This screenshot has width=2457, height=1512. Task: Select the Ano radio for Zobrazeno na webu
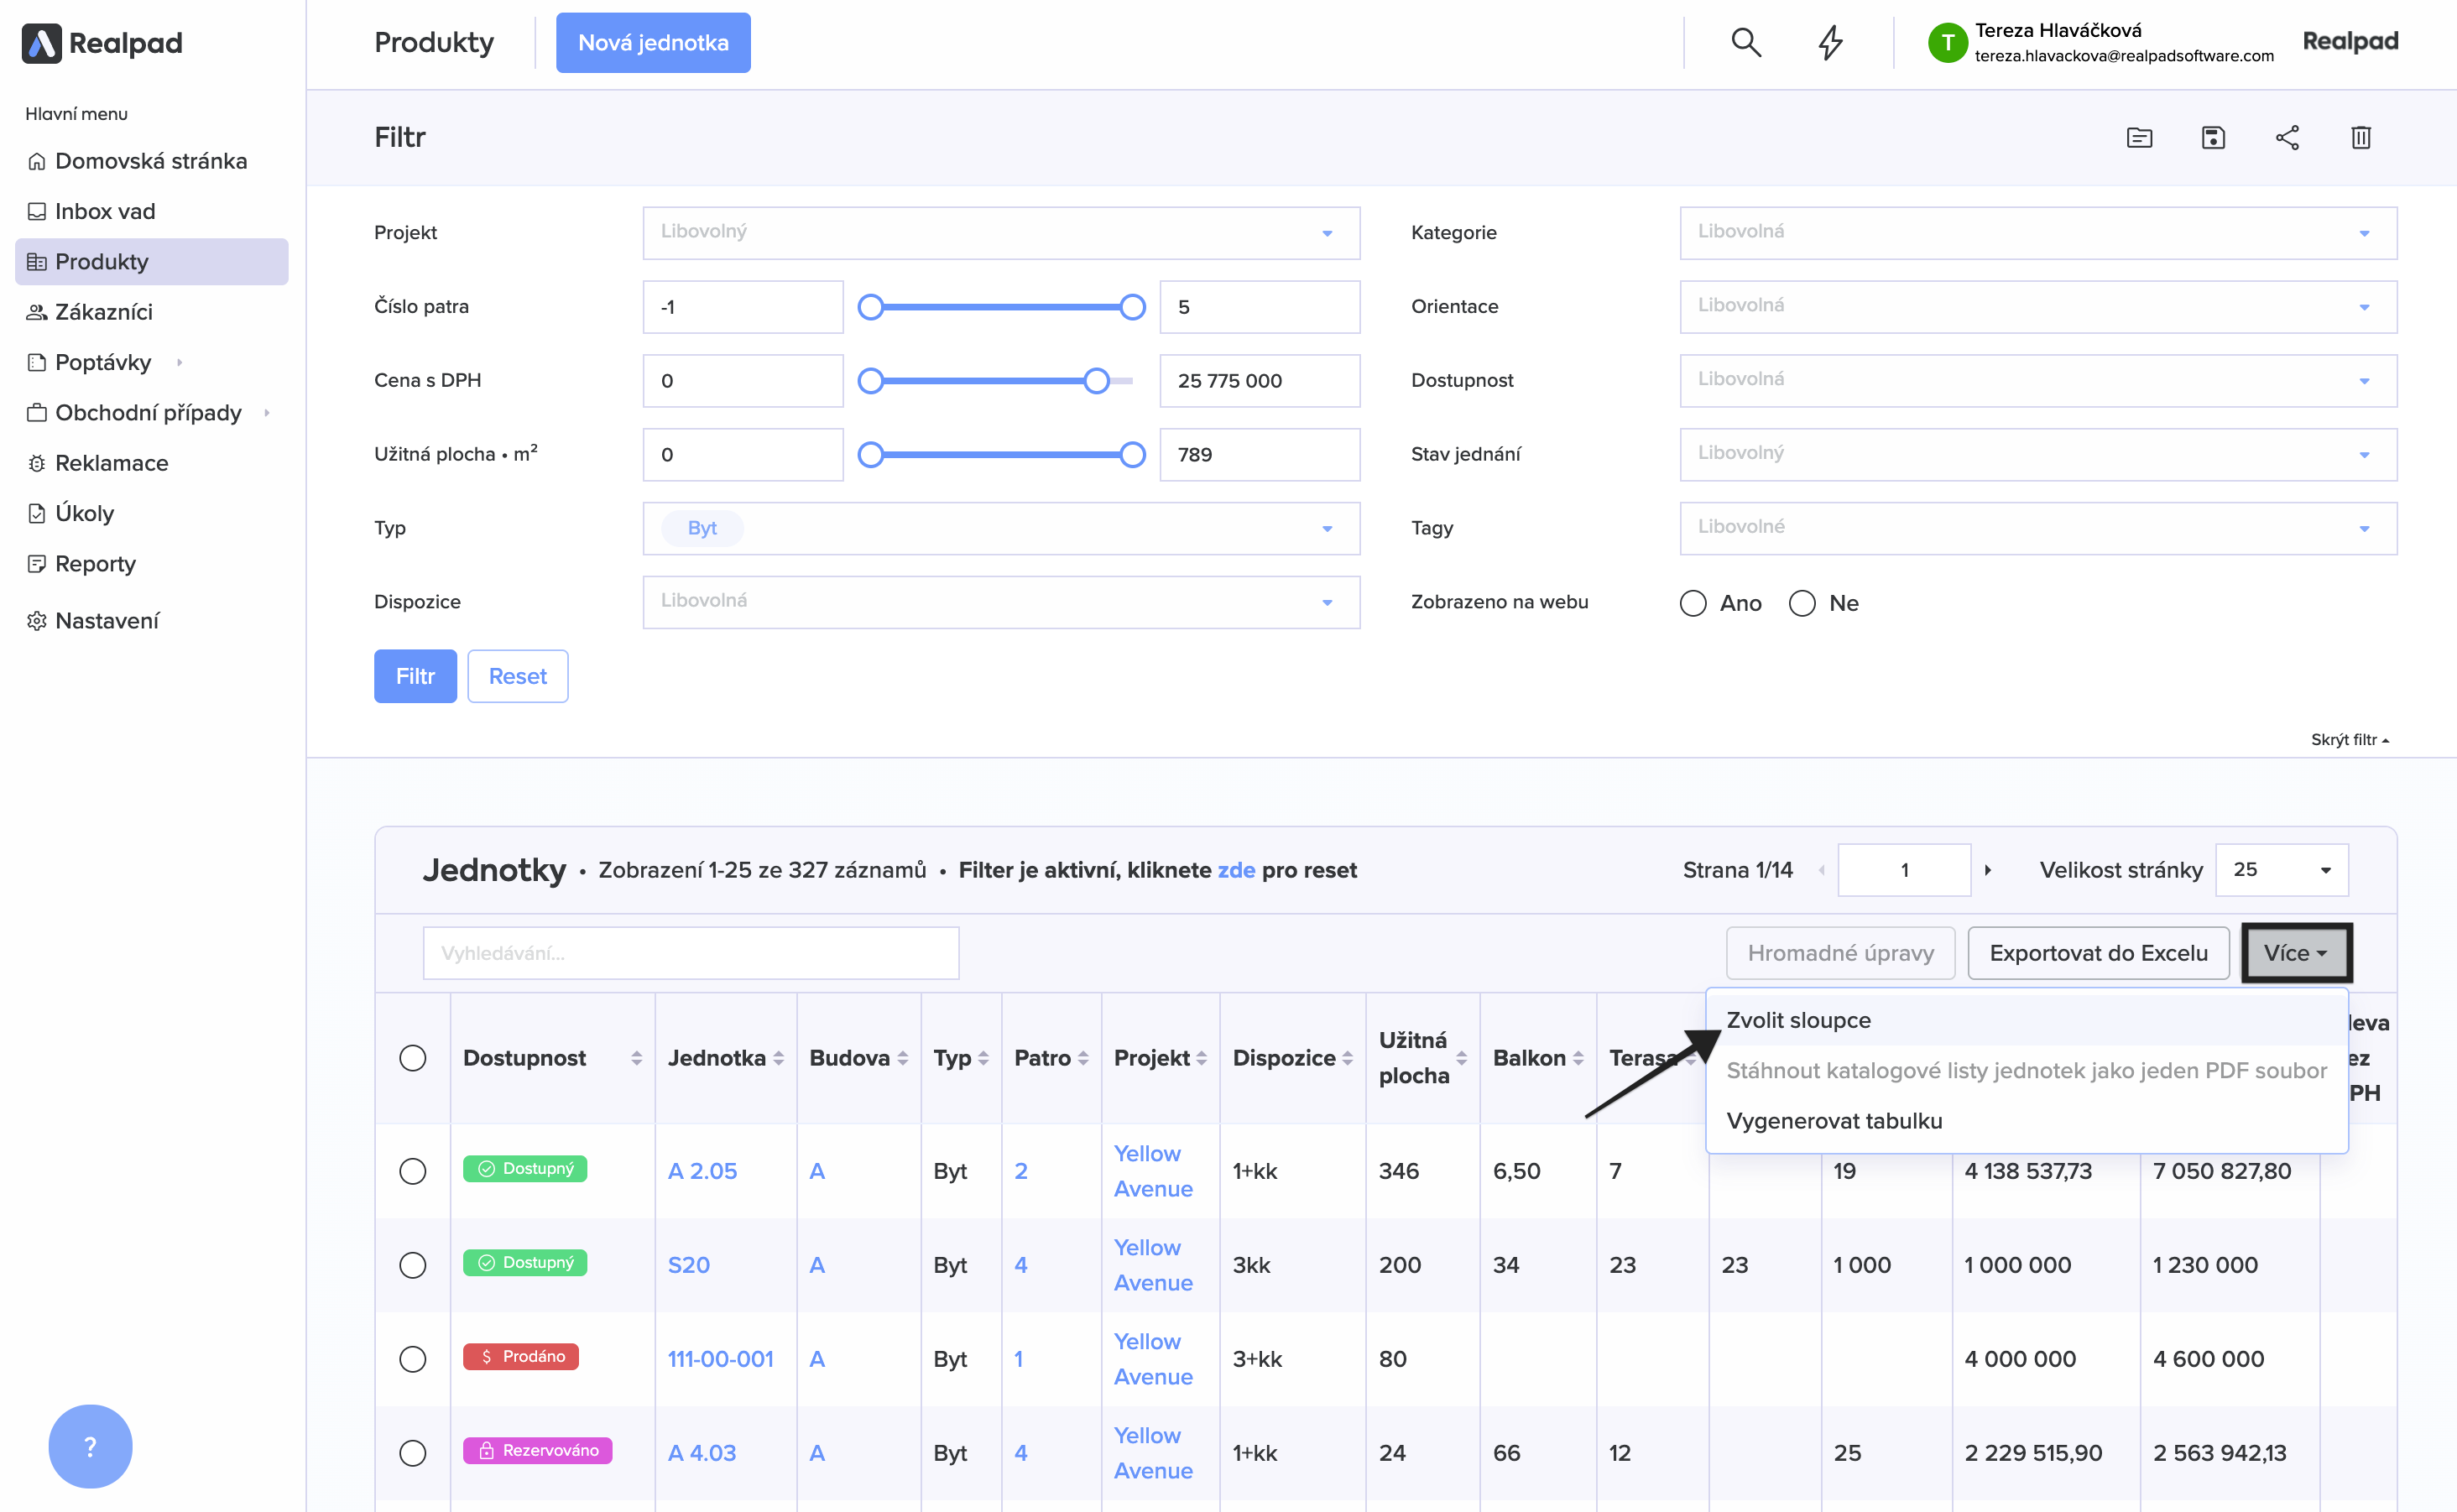pos(1693,603)
